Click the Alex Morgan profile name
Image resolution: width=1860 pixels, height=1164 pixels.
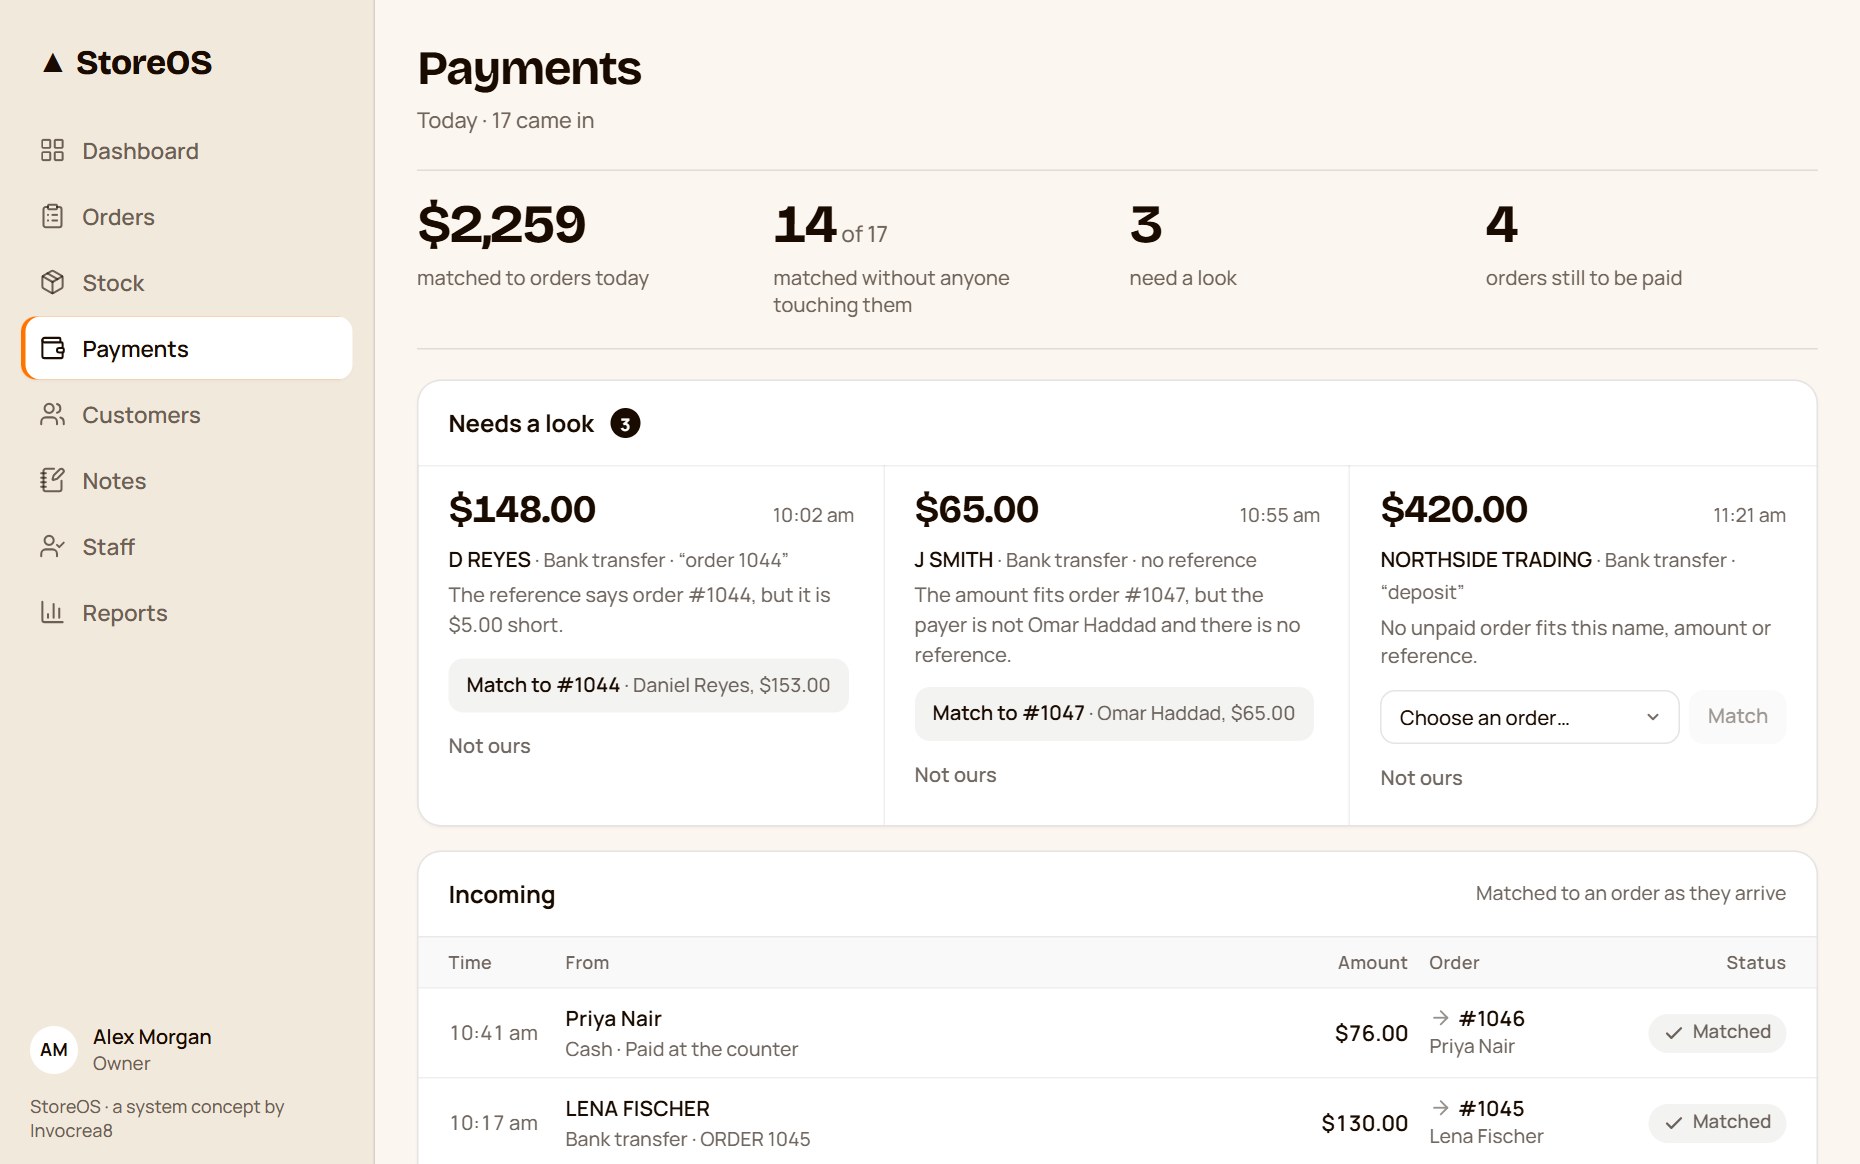tap(152, 1037)
